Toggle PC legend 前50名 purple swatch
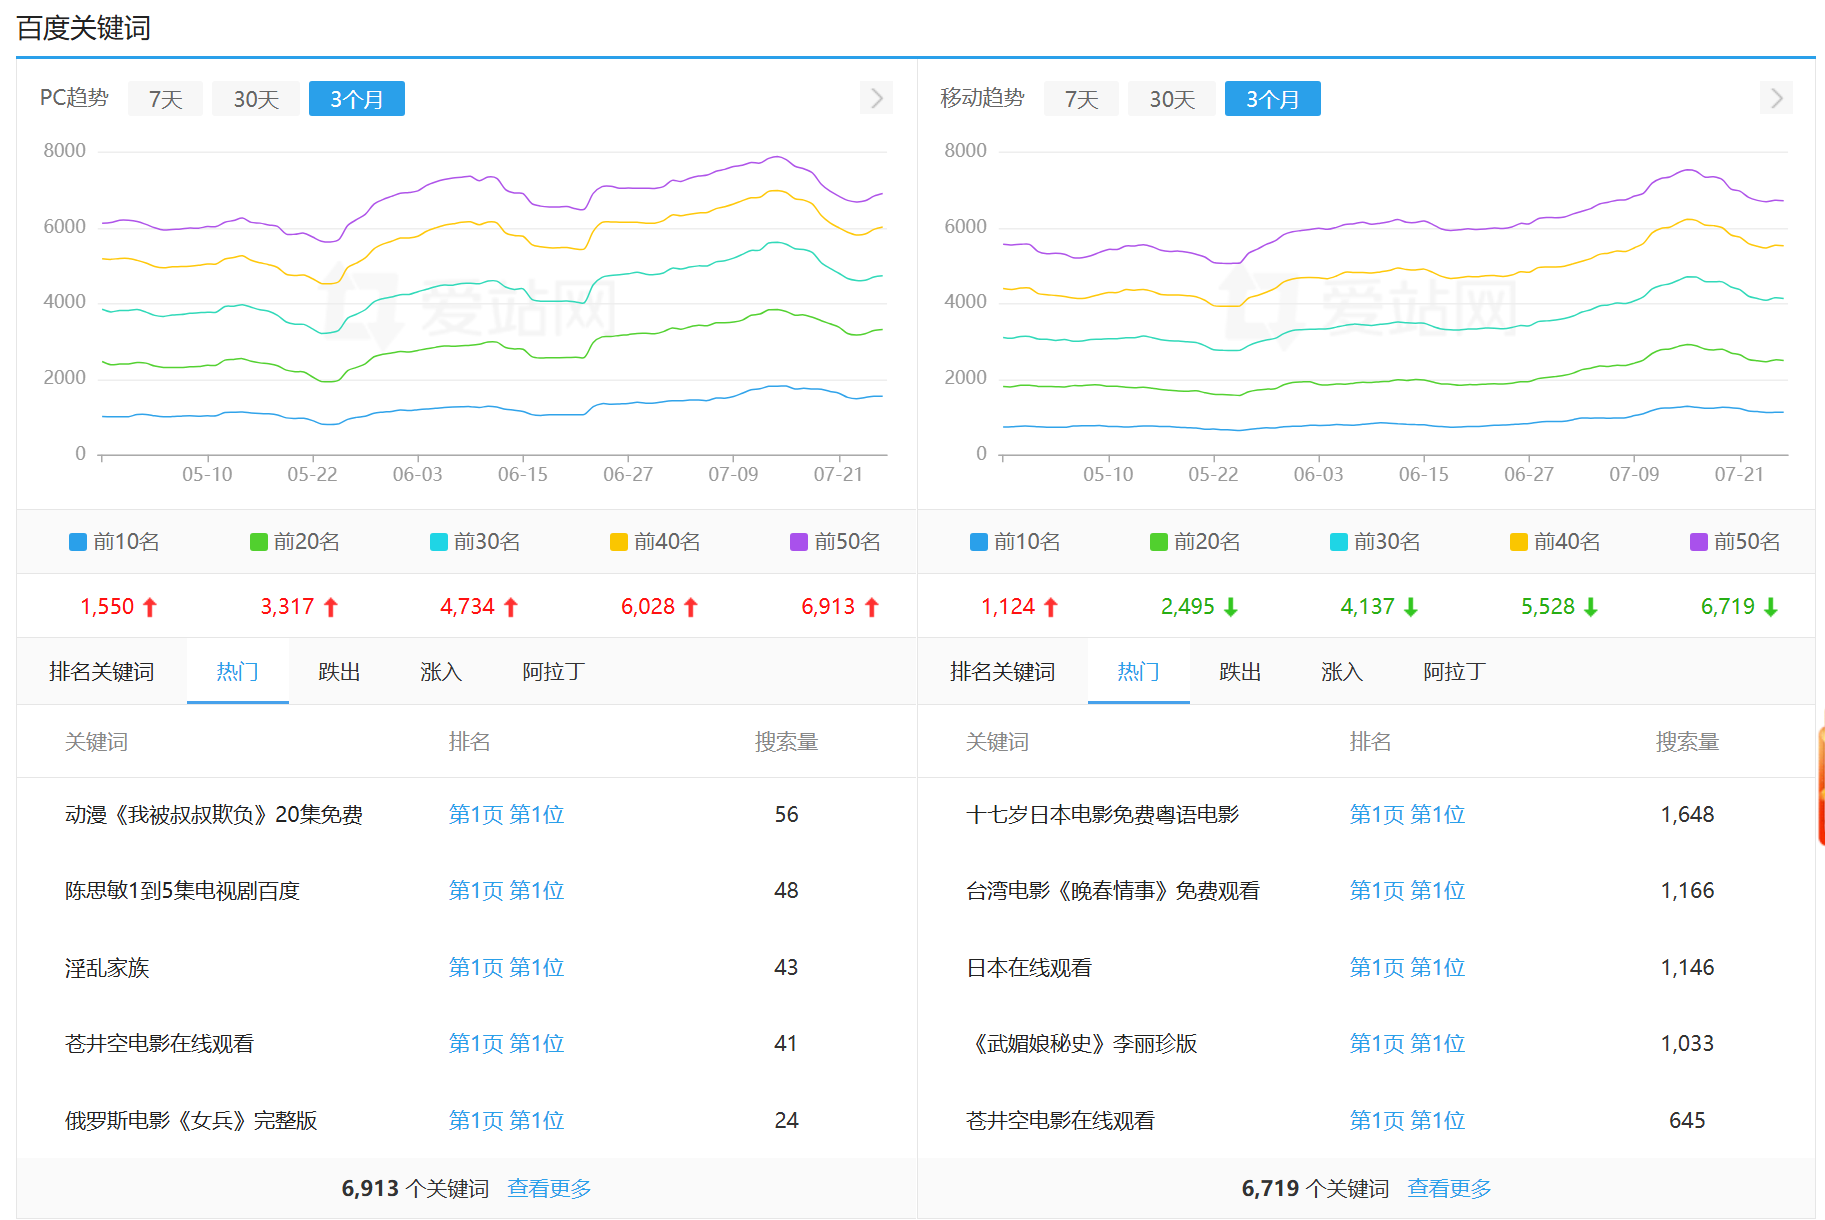 (798, 542)
